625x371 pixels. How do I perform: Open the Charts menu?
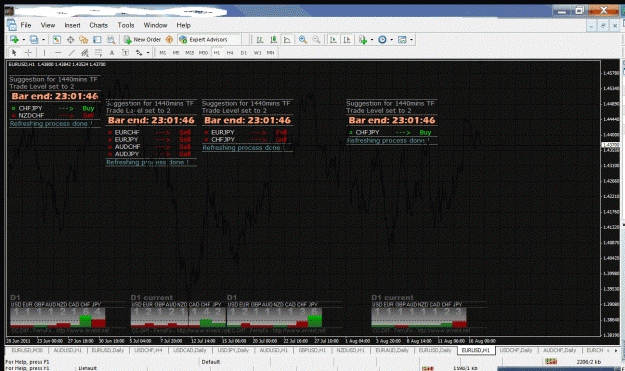click(98, 25)
